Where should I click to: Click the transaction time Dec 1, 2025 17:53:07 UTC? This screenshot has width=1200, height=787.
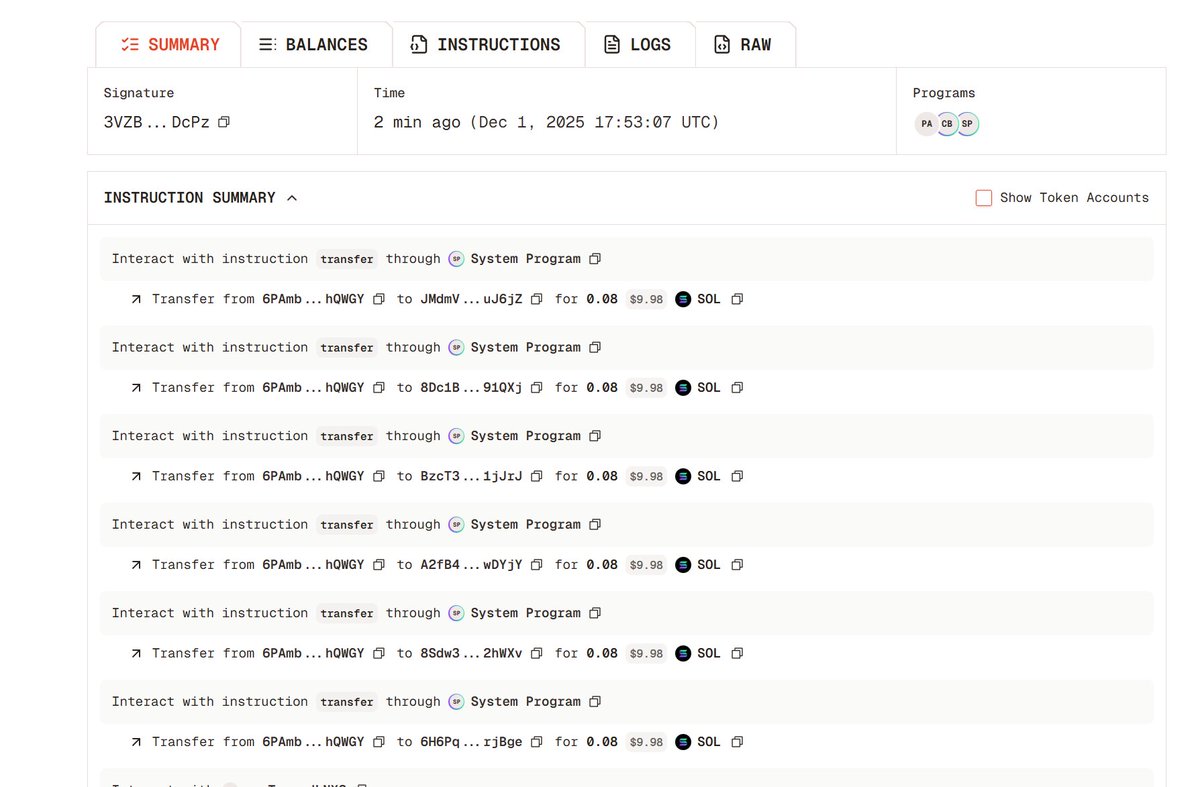594,122
